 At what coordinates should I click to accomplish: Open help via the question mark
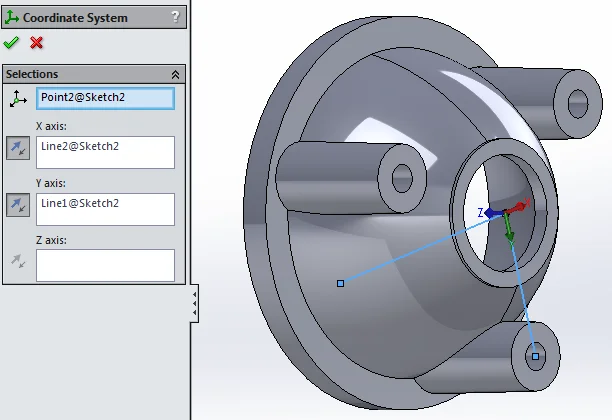tap(175, 16)
